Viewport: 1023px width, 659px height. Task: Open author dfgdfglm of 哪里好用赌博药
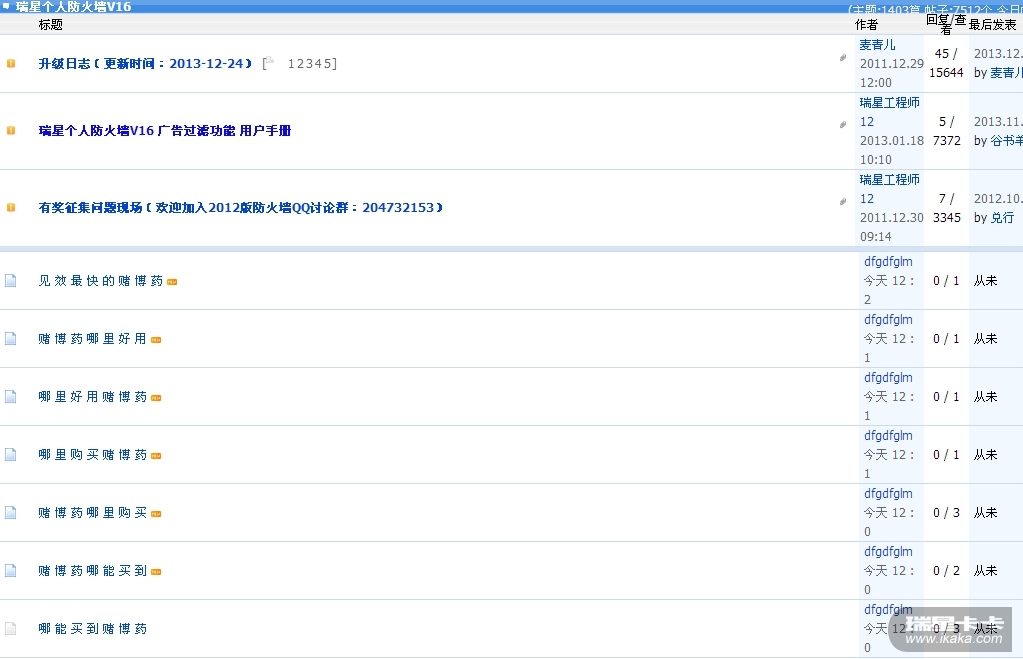click(888, 378)
